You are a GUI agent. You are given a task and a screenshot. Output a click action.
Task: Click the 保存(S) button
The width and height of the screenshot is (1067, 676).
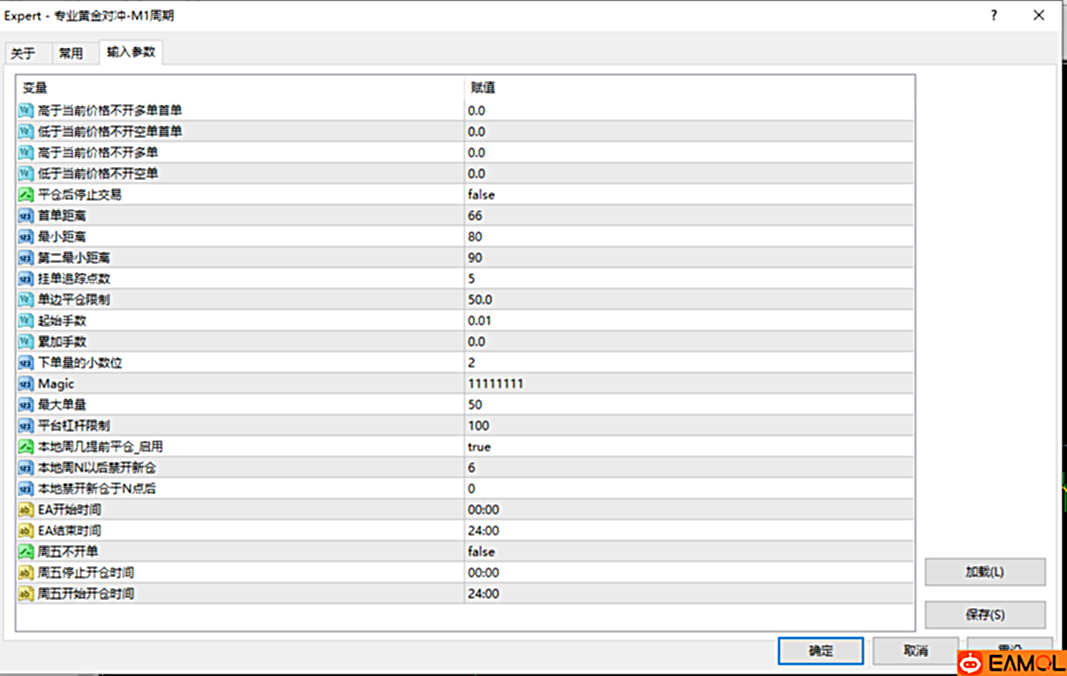coord(985,615)
